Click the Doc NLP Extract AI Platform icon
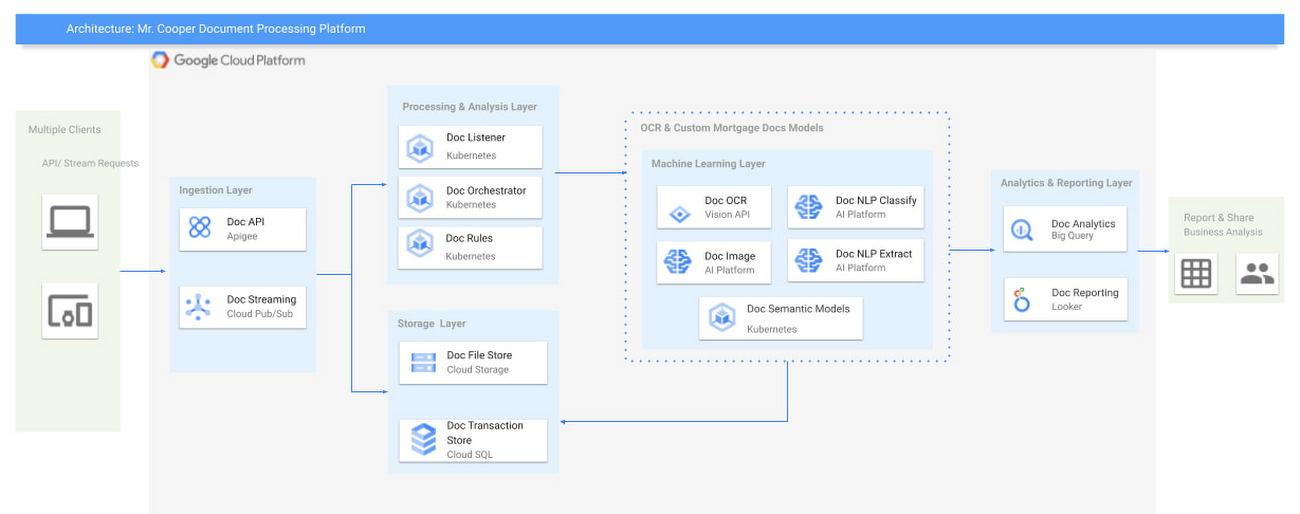 click(808, 262)
